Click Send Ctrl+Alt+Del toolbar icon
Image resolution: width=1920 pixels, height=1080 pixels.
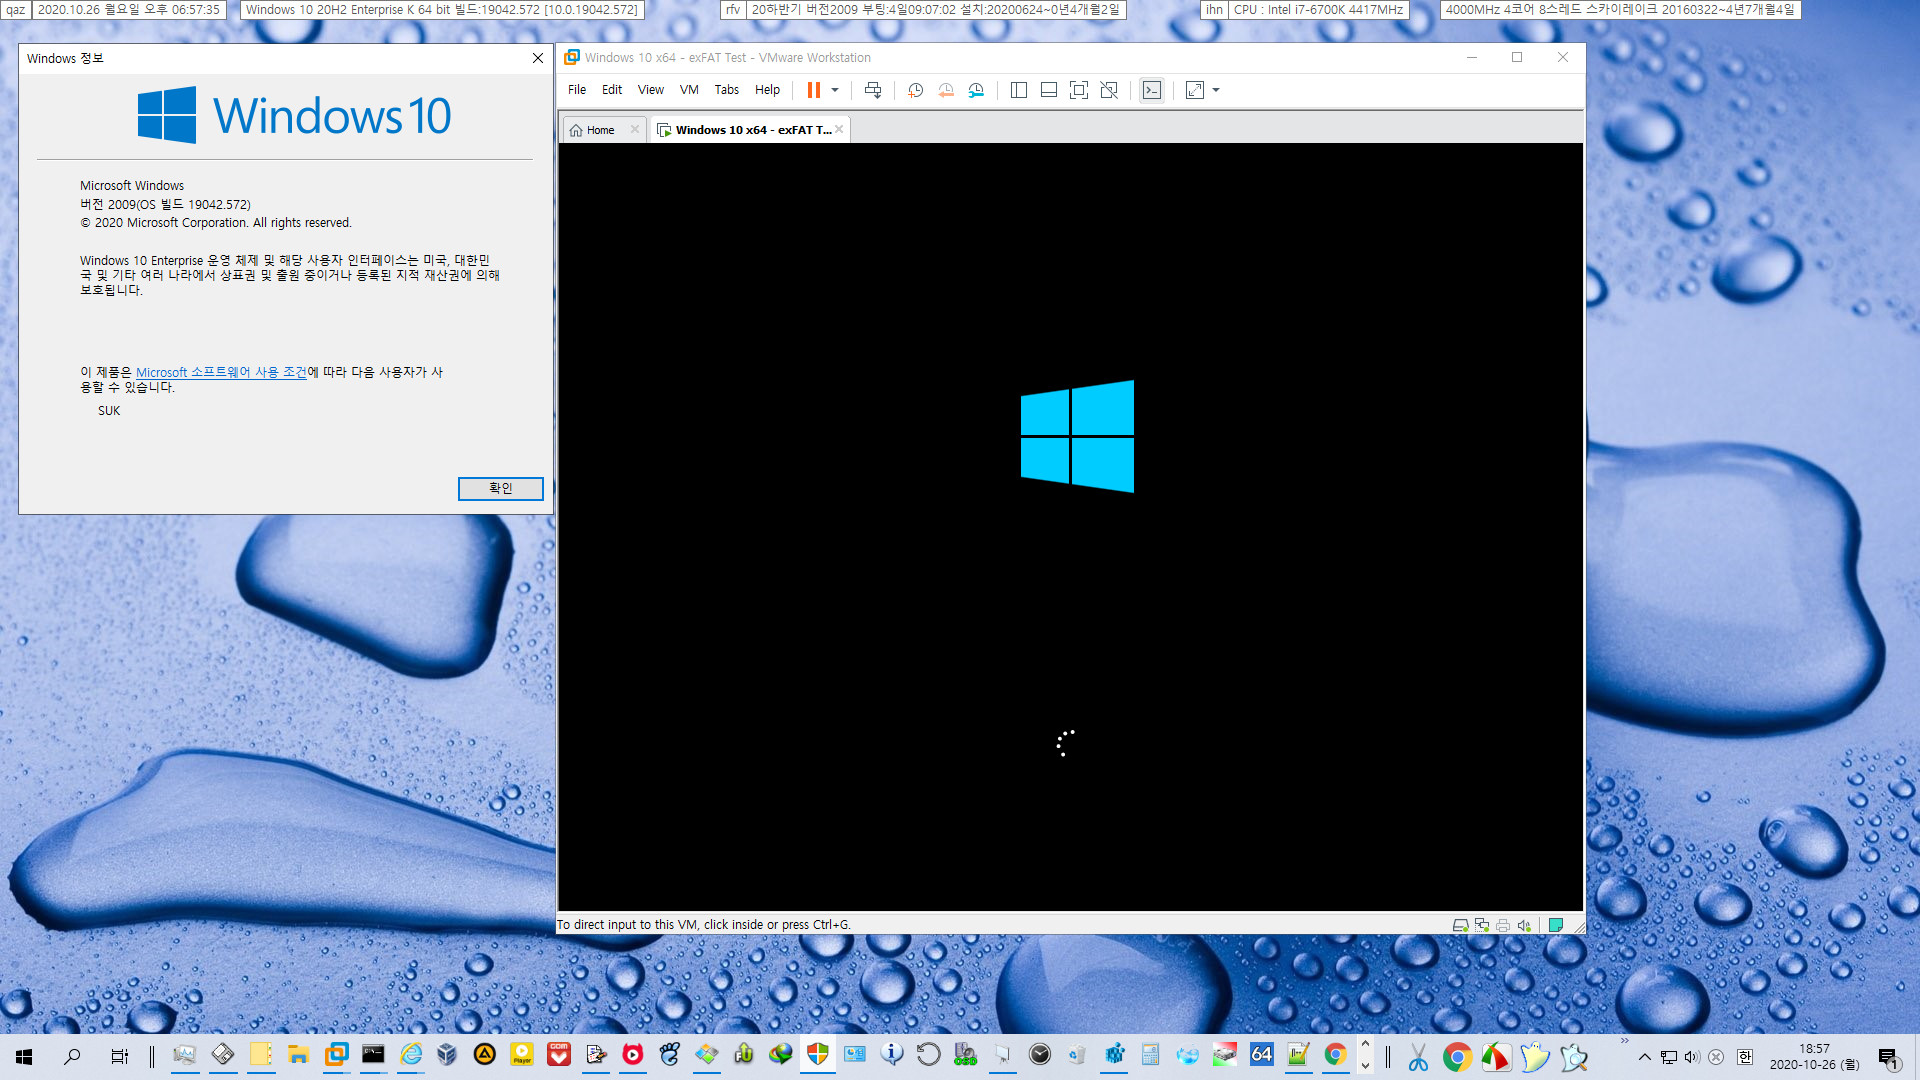(x=873, y=90)
